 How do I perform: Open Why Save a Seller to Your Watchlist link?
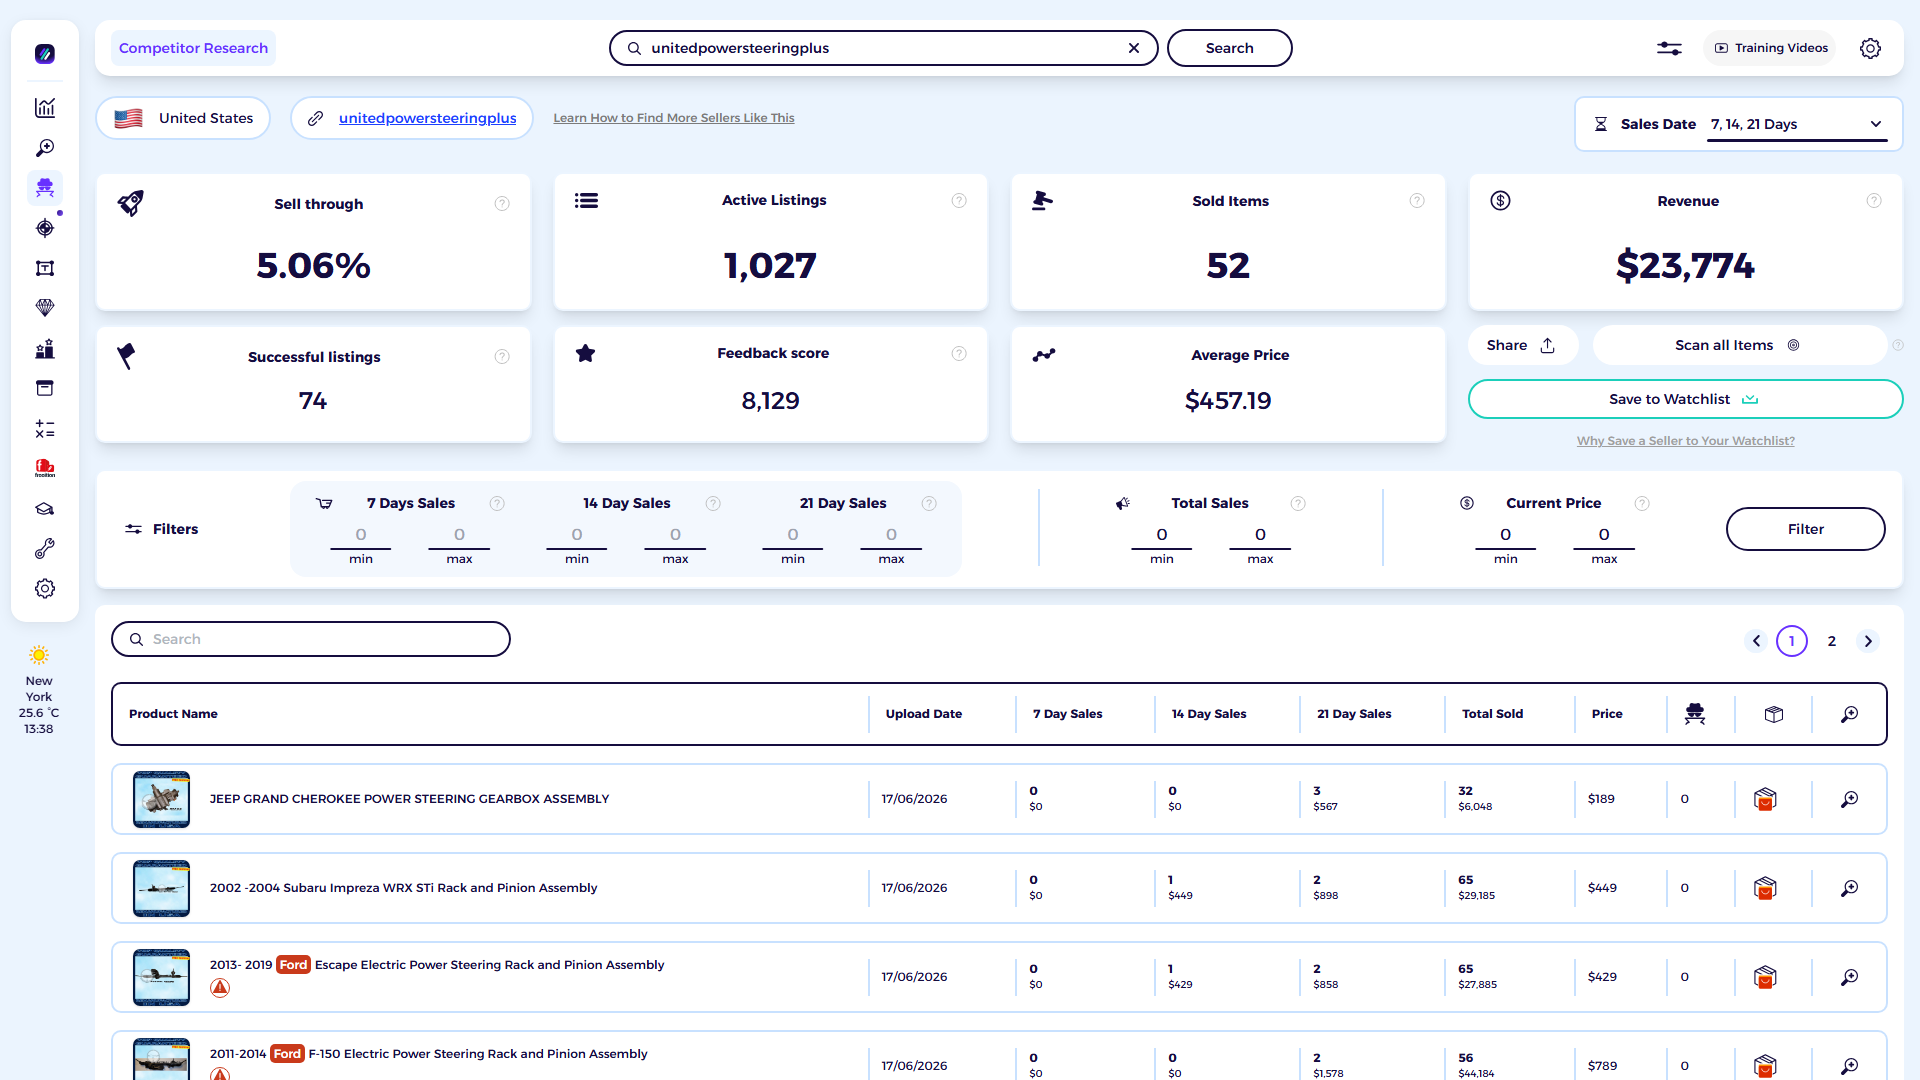(1685, 441)
